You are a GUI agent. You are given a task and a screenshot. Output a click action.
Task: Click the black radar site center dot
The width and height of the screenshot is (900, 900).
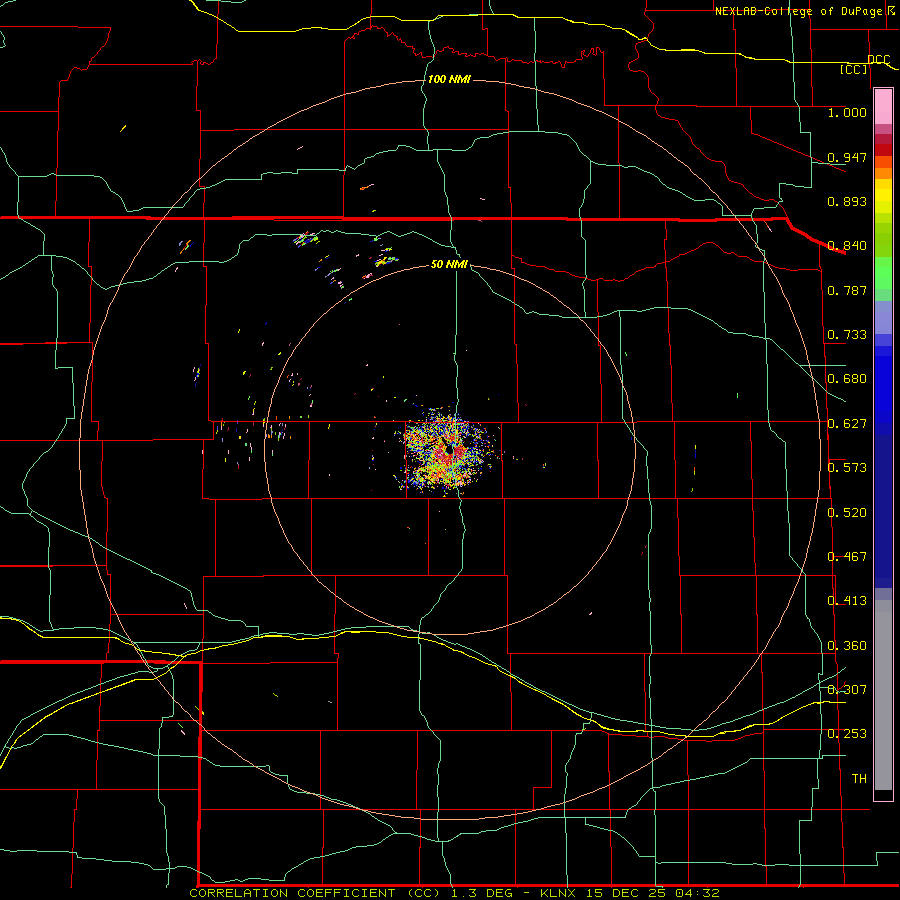click(x=449, y=452)
